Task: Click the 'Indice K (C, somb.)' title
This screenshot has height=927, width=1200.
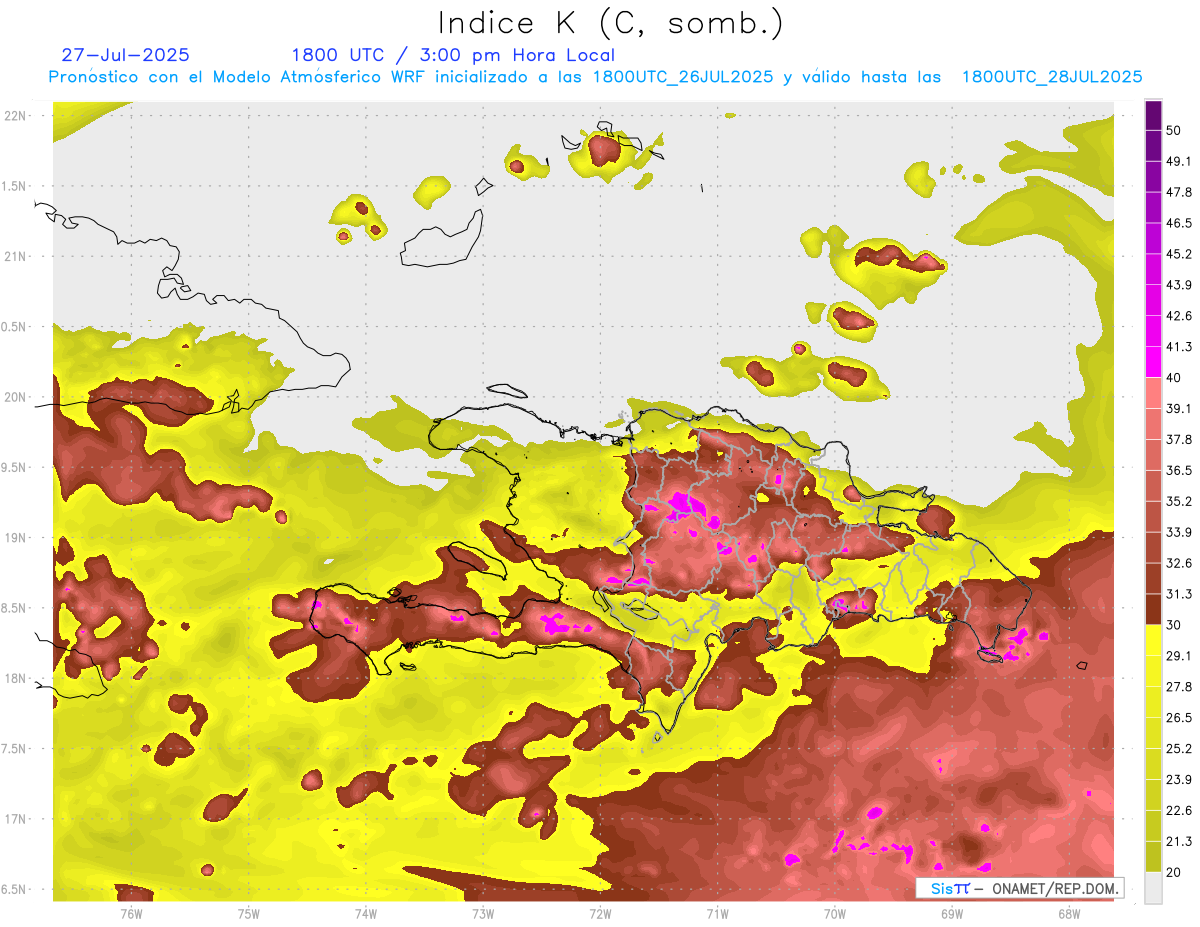Action: click(x=610, y=24)
